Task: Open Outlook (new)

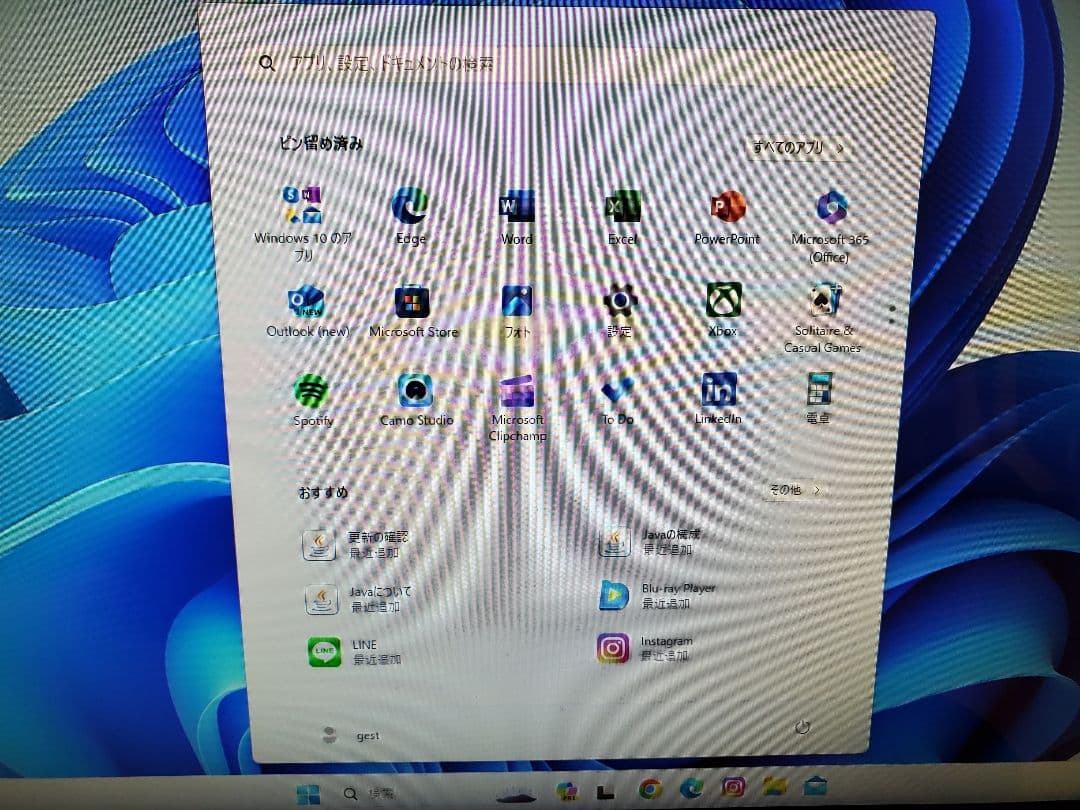Action: tap(306, 300)
